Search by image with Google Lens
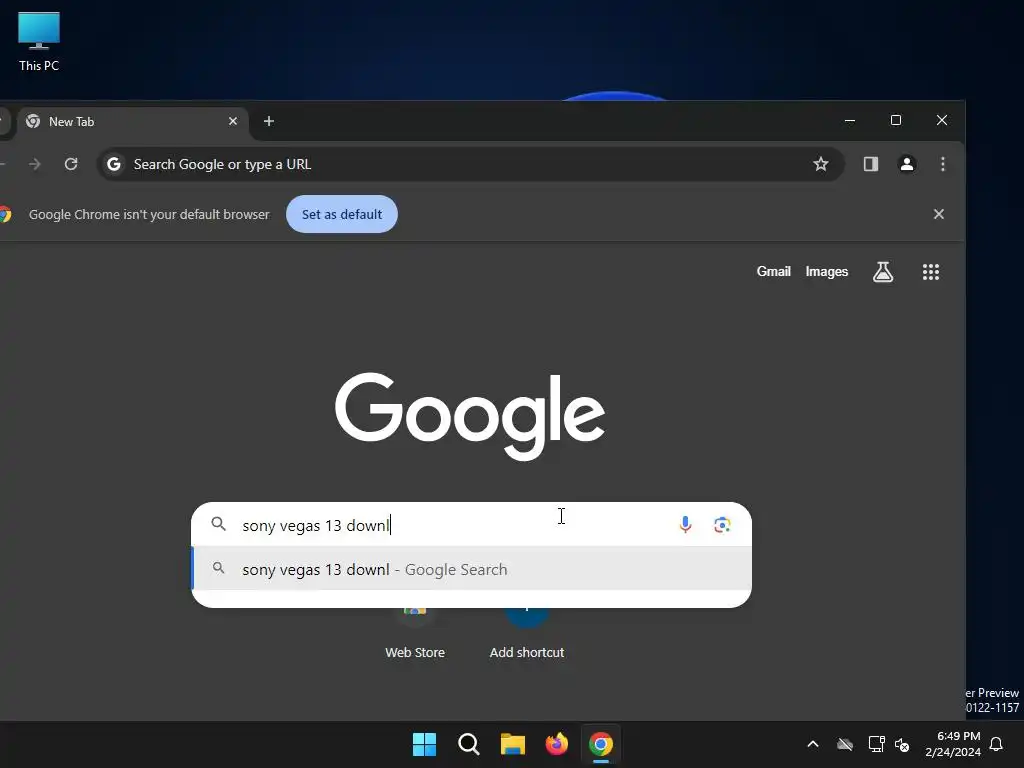 (x=722, y=524)
